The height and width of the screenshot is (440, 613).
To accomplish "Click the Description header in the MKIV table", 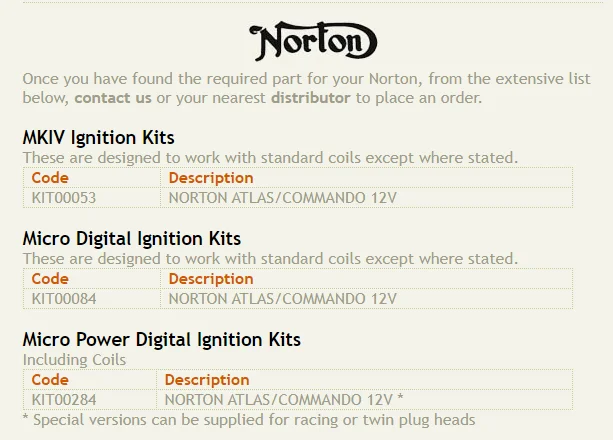I will (x=211, y=178).
